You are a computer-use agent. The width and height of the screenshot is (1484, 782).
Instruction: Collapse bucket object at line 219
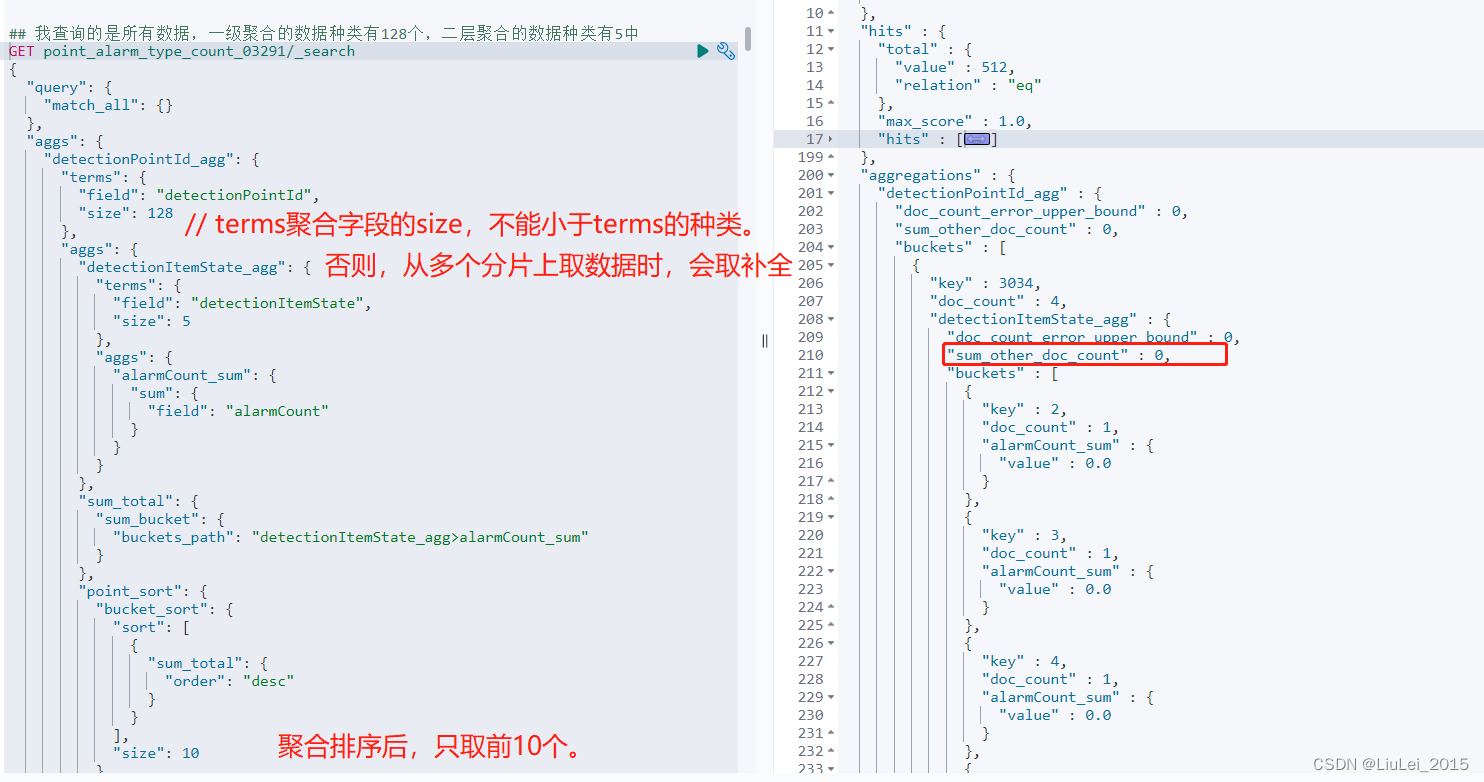[831, 517]
